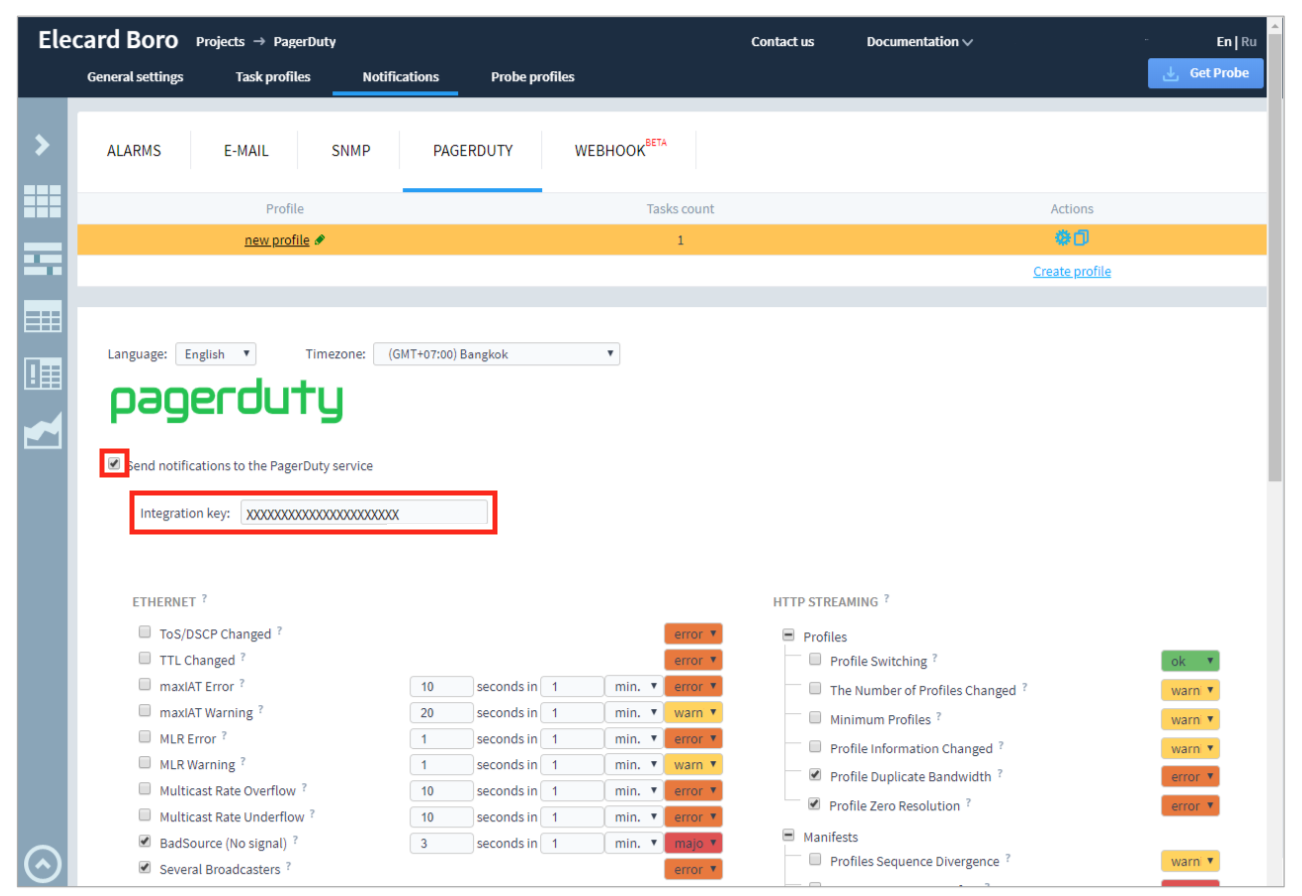Click the green pencil edit icon beside new profile
The image size is (1302, 896).
tap(320, 241)
